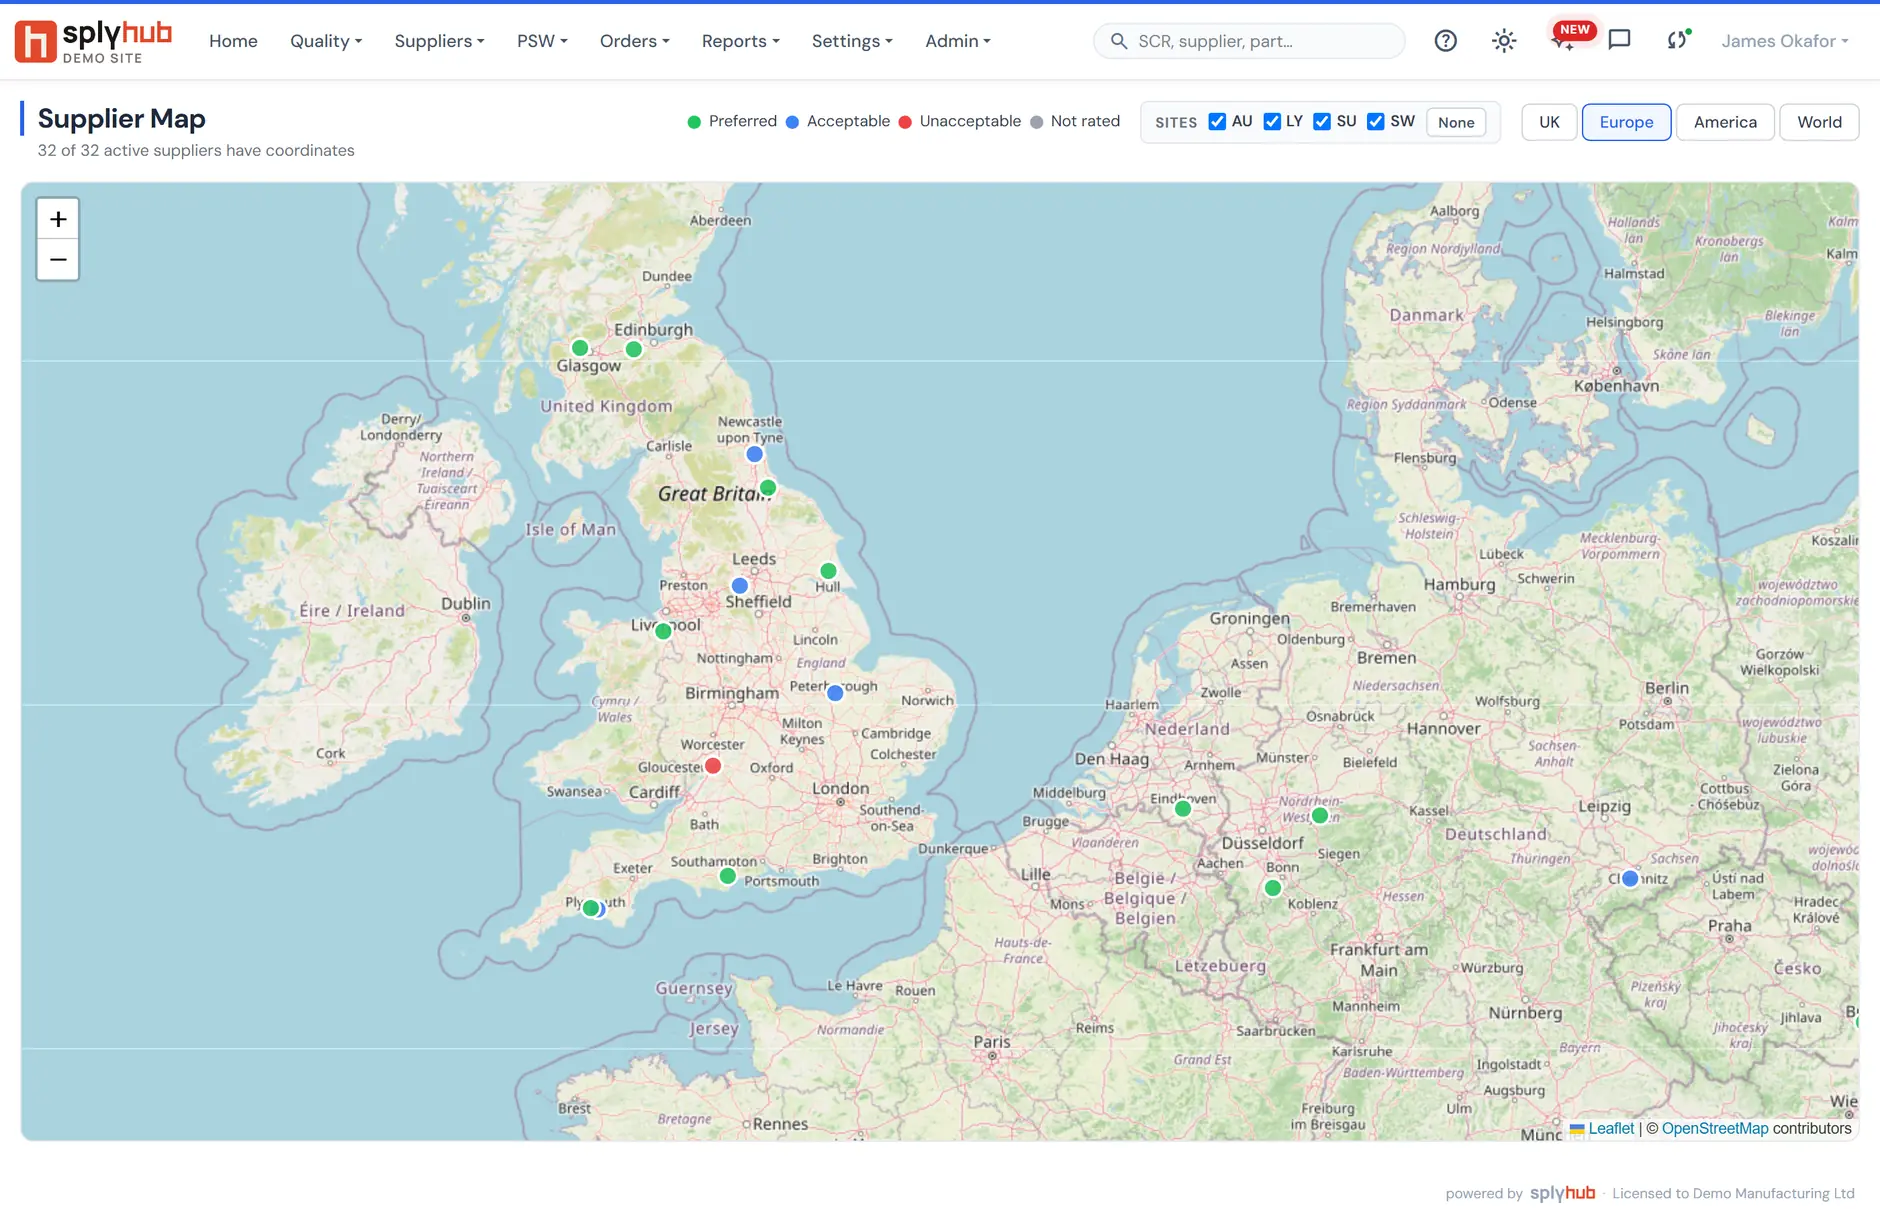
Task: Expand the Reports dropdown menu
Action: point(740,41)
